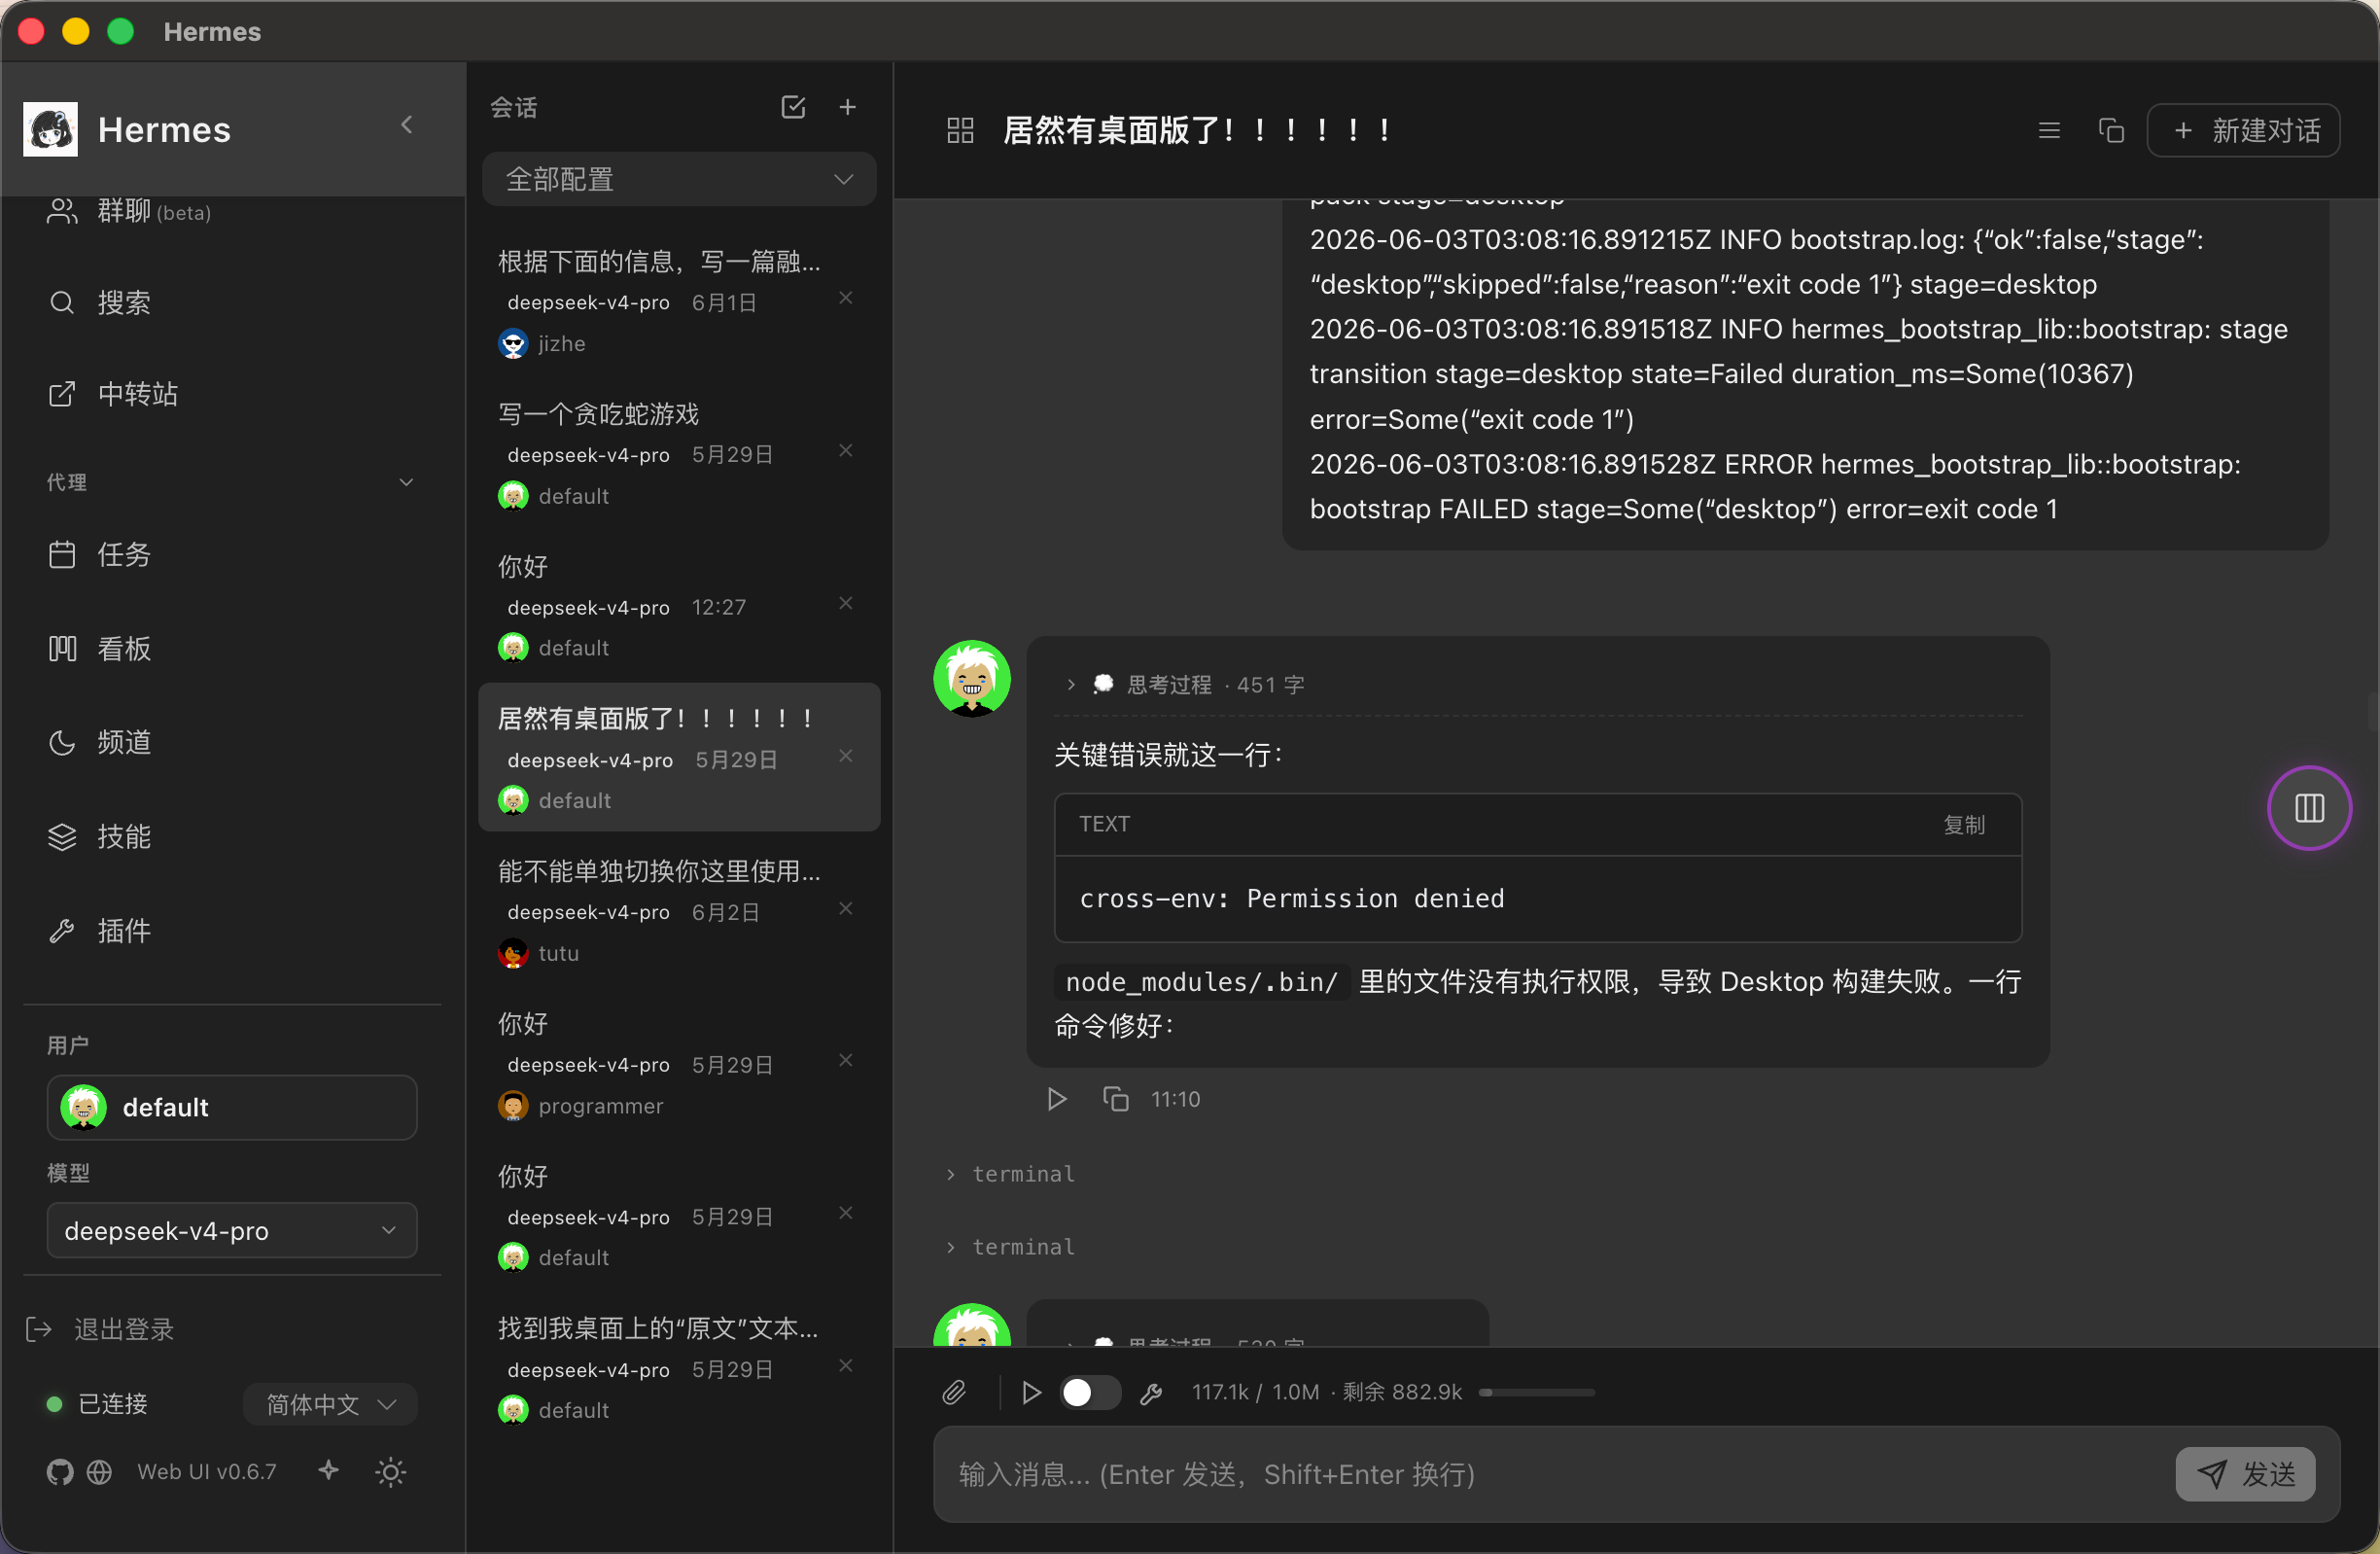Expand the second terminal tool call

(x=1010, y=1247)
